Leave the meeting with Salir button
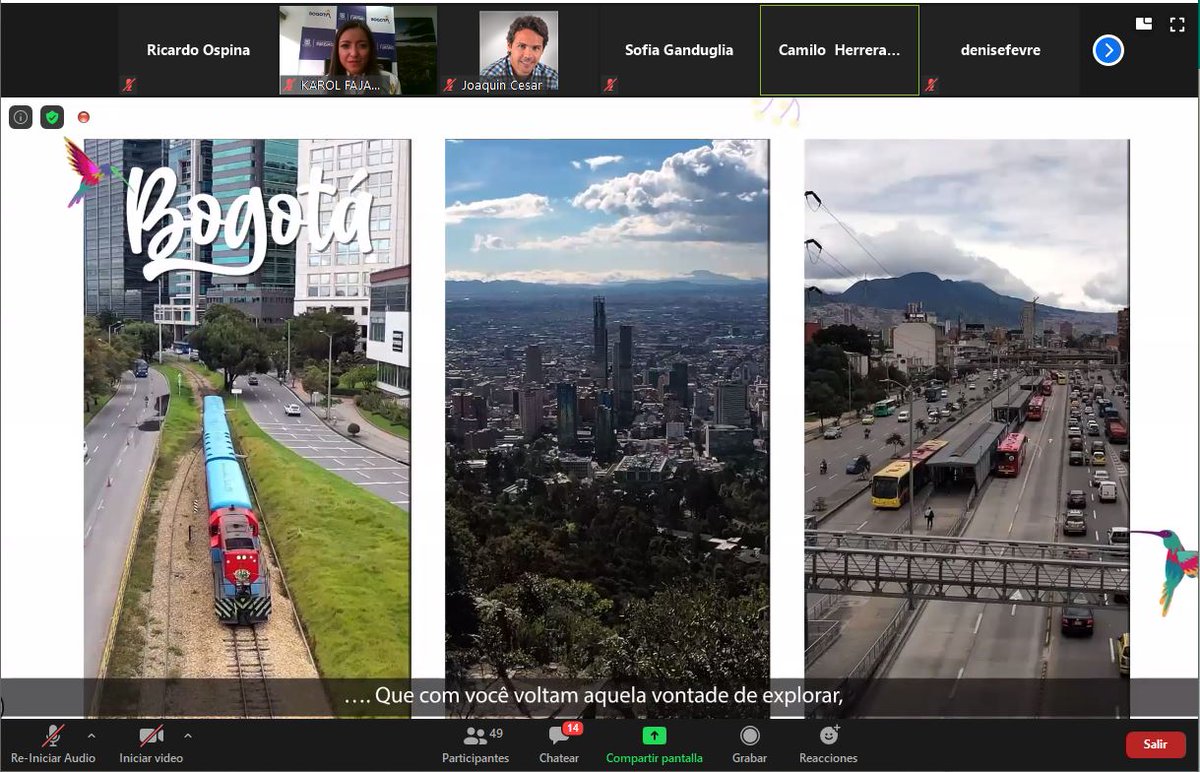This screenshot has width=1200, height=772. click(1155, 744)
